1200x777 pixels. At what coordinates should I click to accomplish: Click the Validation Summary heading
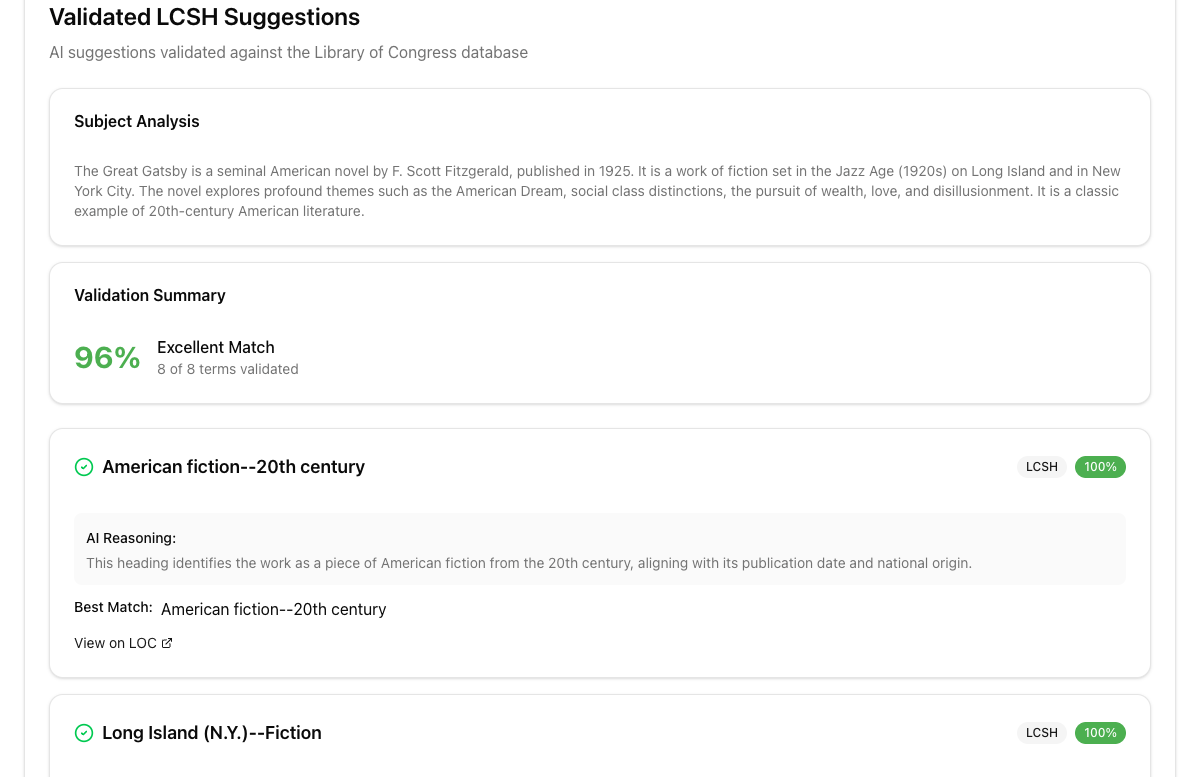pos(150,295)
